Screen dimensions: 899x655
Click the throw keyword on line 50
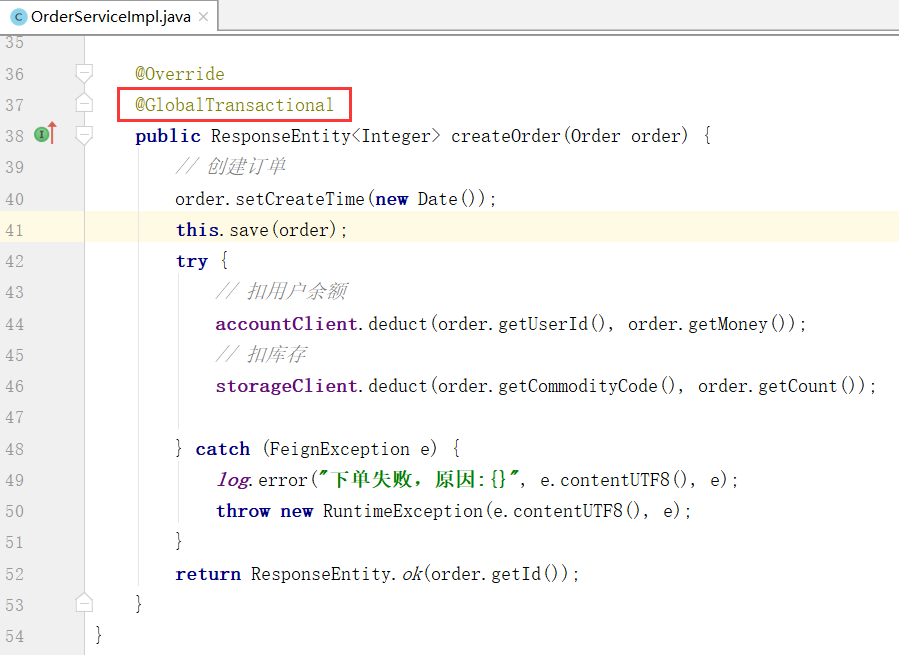(x=243, y=511)
